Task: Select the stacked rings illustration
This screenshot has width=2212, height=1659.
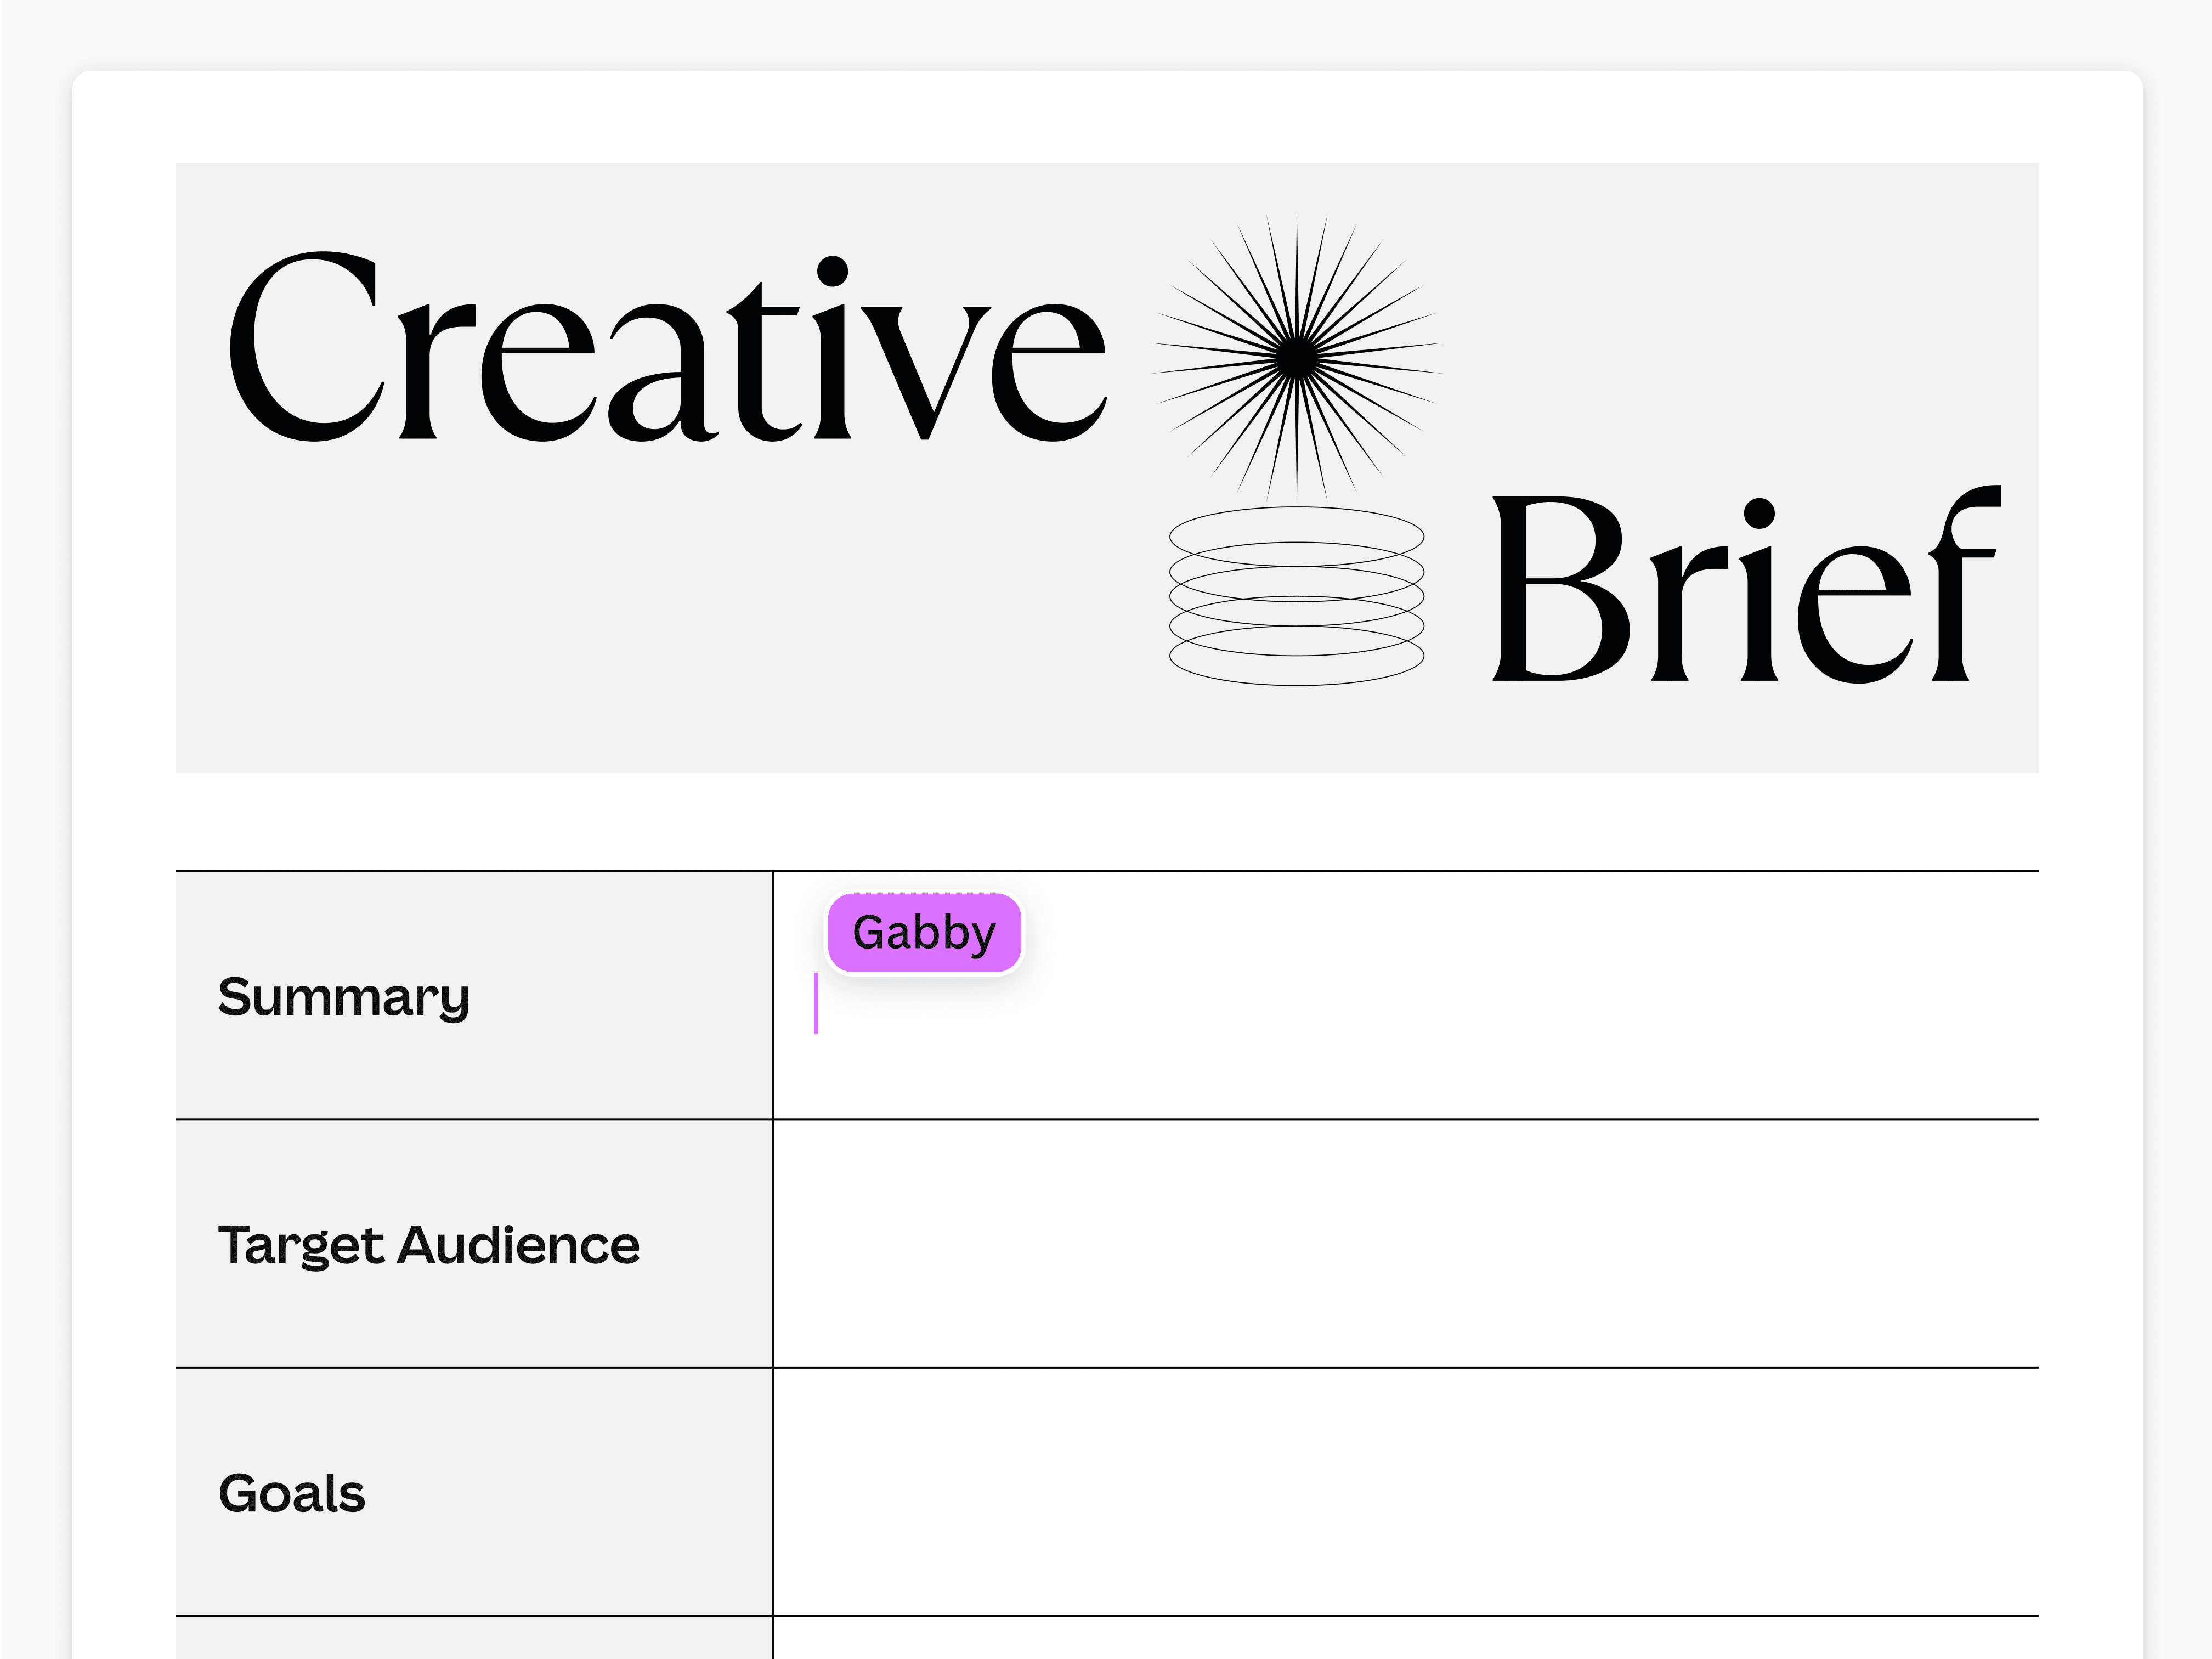Action: [1296, 596]
